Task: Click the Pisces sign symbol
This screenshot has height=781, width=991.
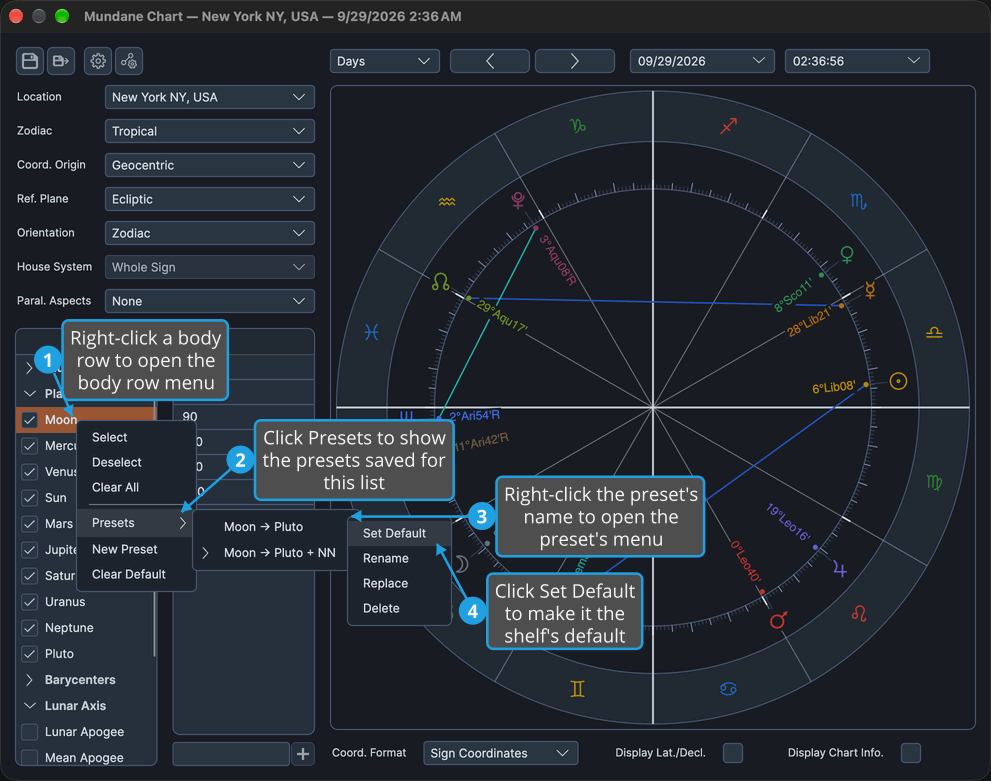Action: click(372, 332)
